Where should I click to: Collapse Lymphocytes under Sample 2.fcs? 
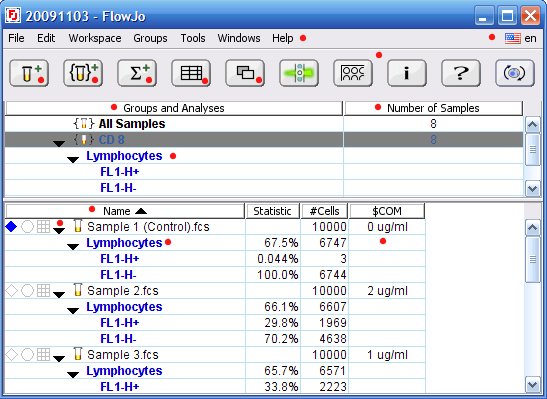pos(73,311)
